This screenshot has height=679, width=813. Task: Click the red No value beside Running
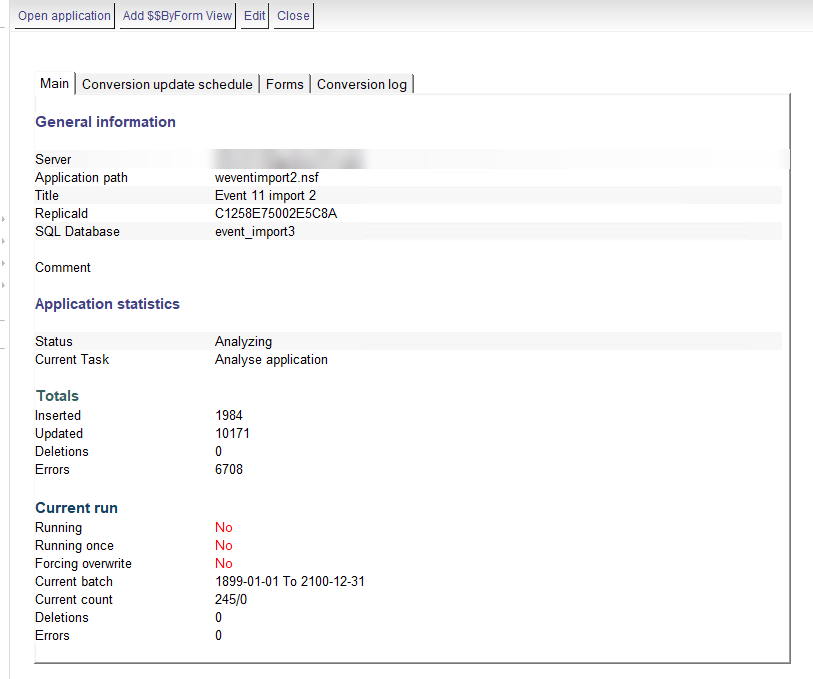click(x=223, y=528)
